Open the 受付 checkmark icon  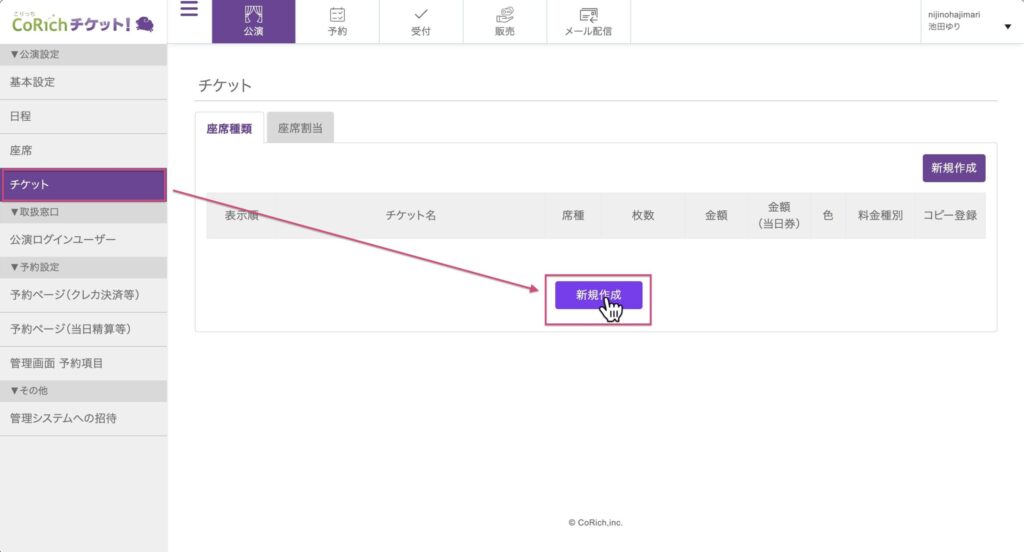(x=421, y=15)
